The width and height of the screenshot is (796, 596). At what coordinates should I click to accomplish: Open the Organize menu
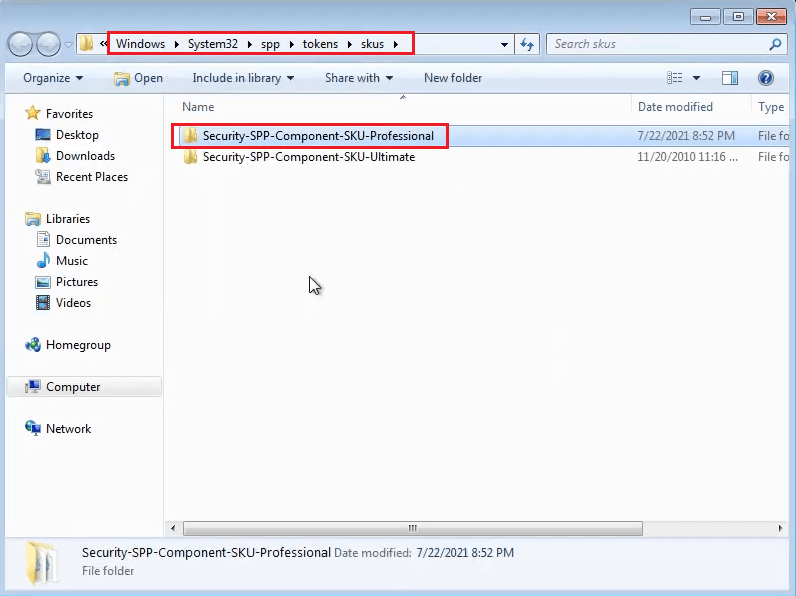53,78
